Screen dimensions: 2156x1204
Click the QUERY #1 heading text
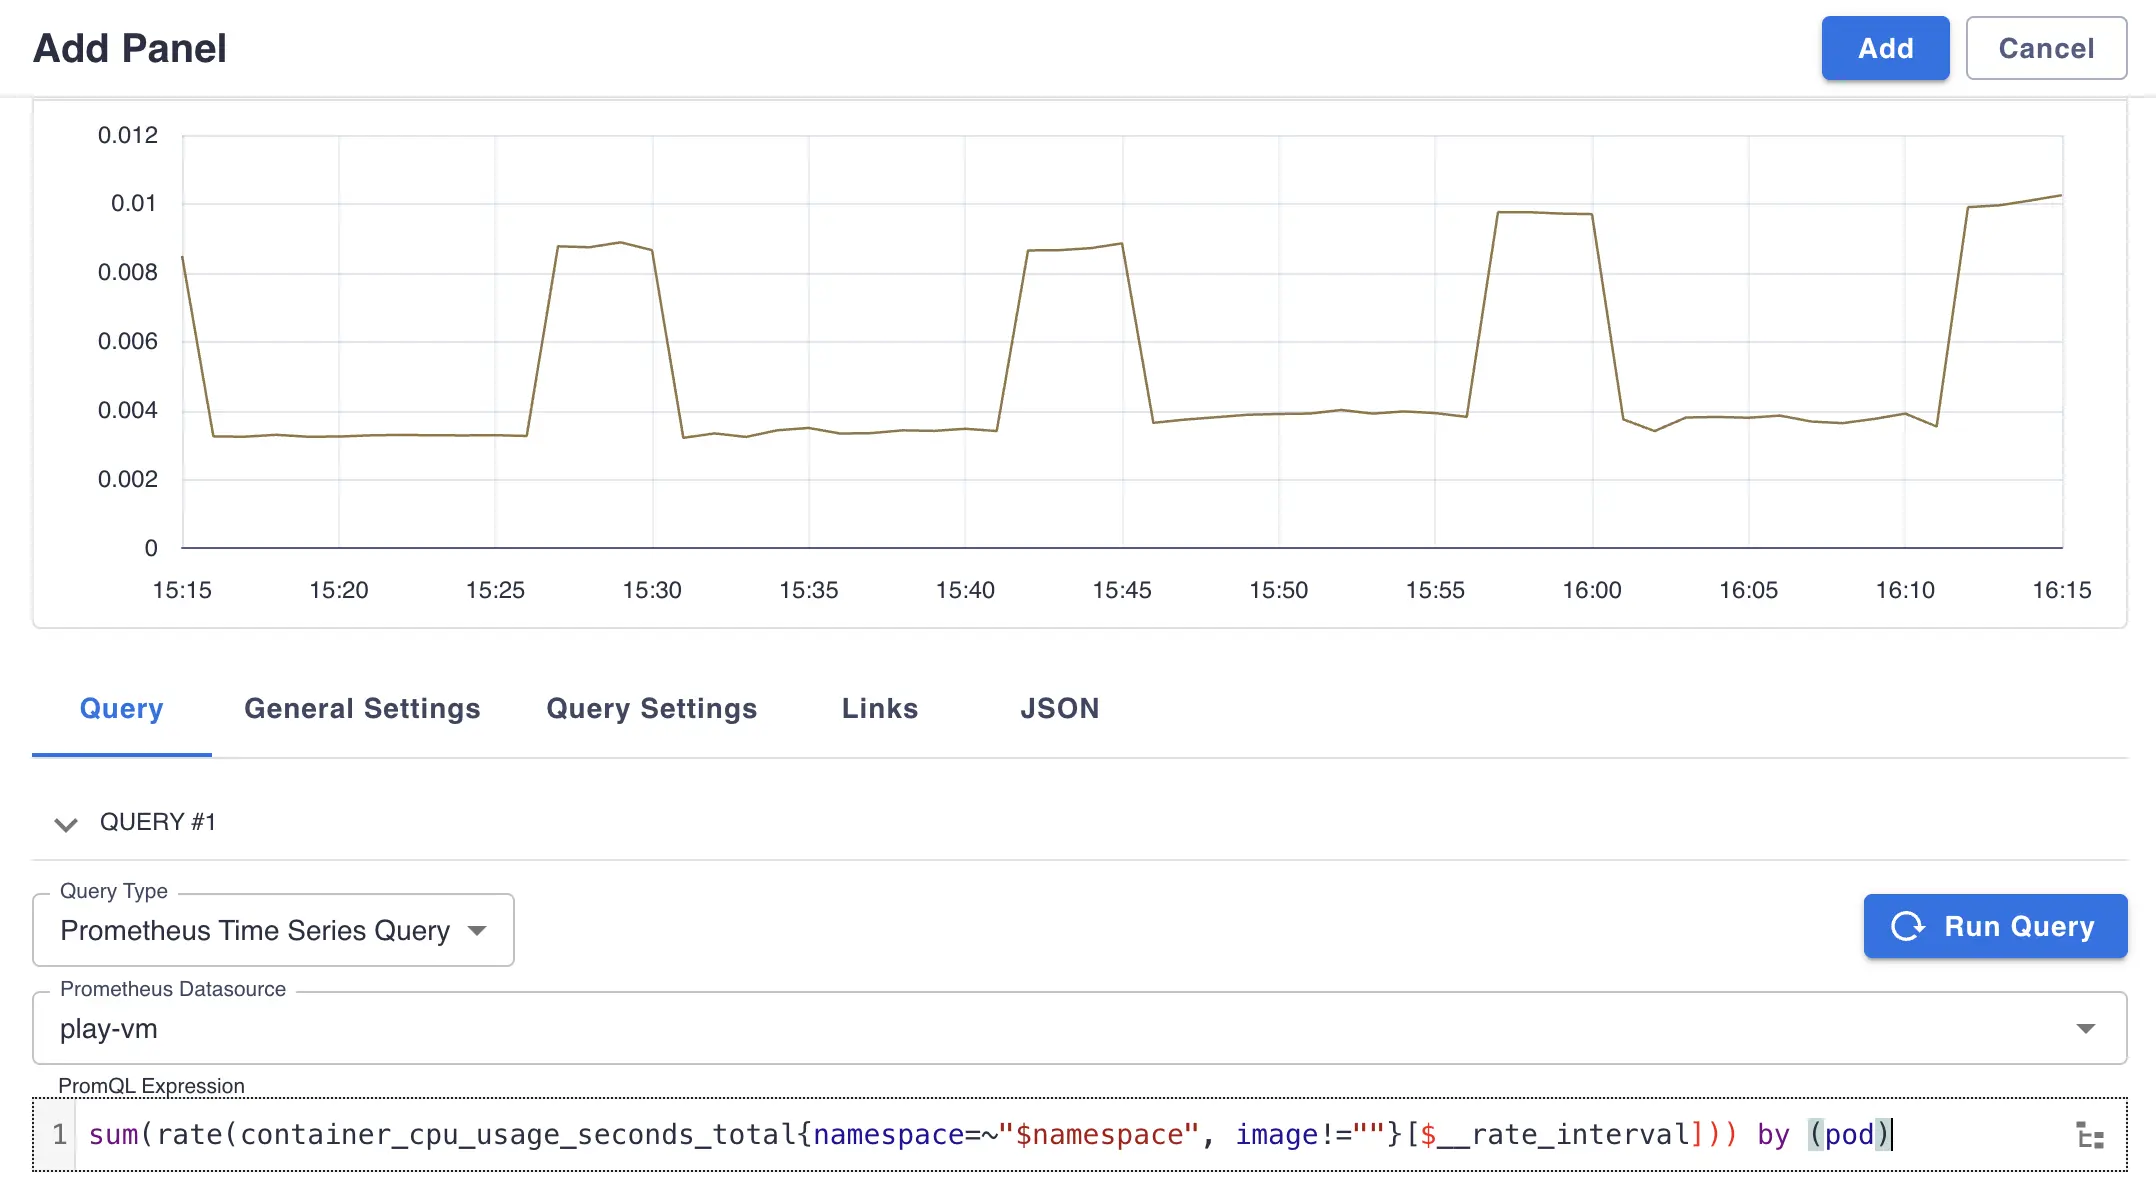pos(158,822)
